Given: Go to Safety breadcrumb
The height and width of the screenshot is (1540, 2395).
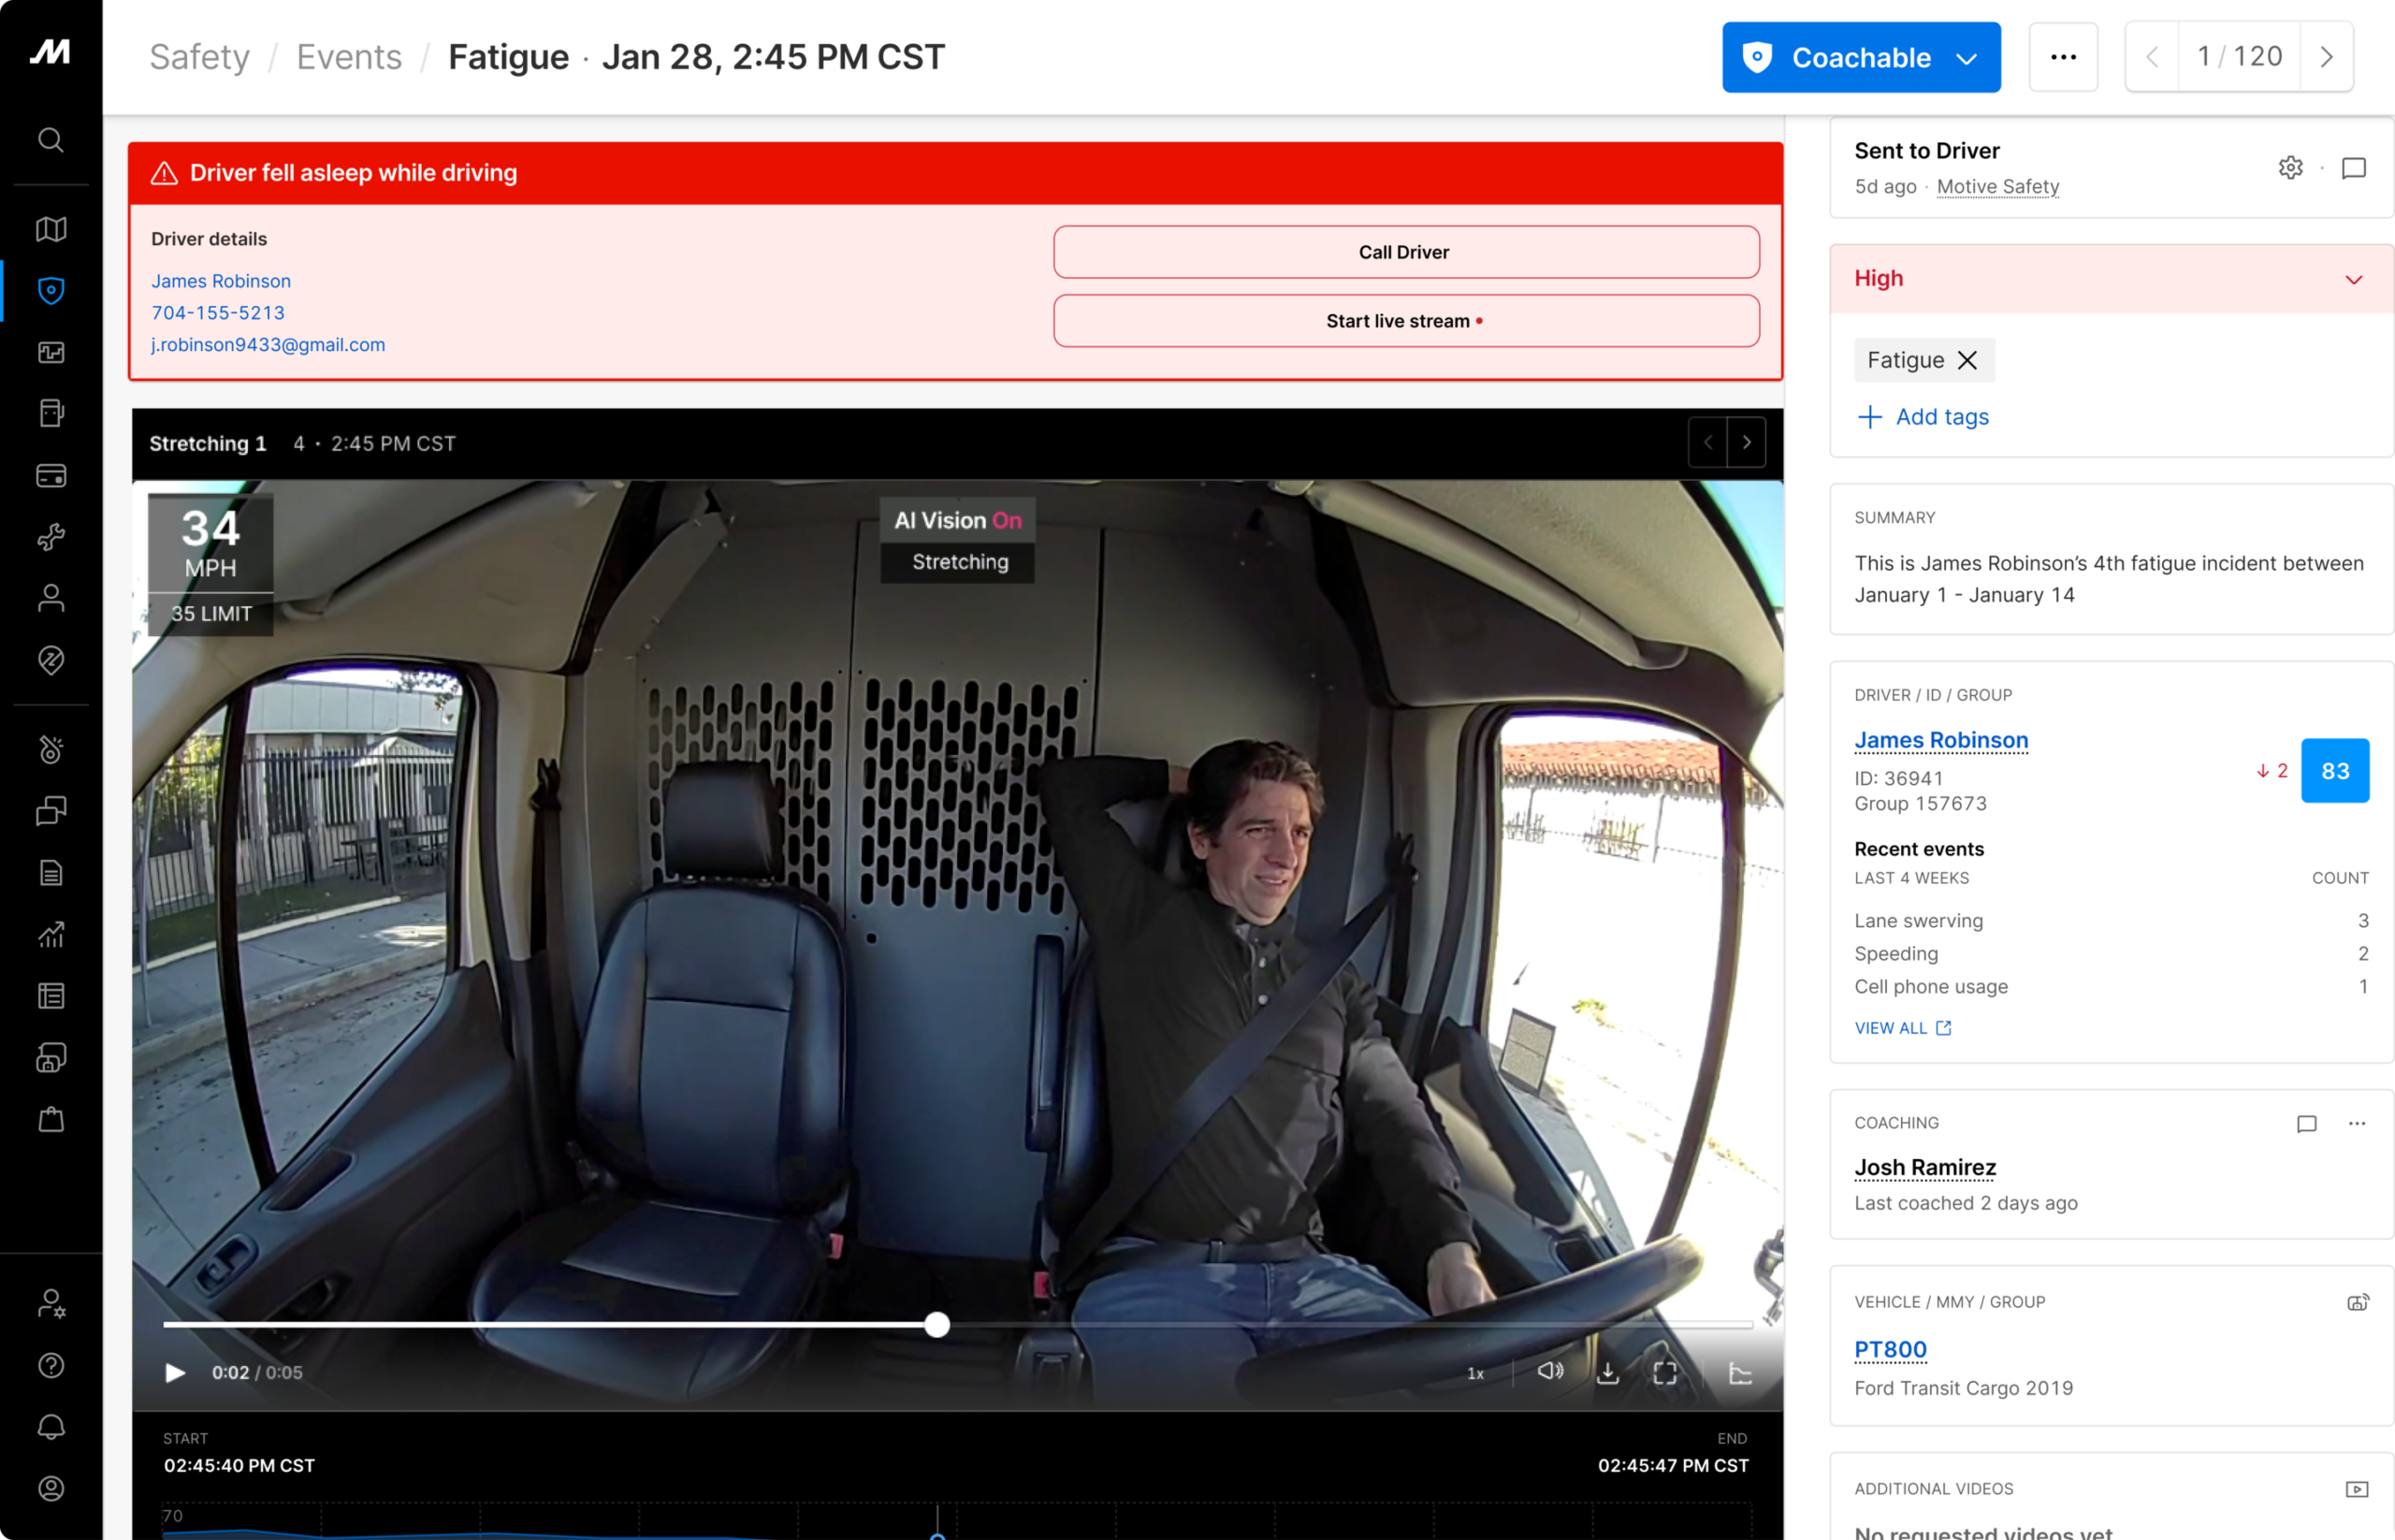Looking at the screenshot, I should (199, 57).
